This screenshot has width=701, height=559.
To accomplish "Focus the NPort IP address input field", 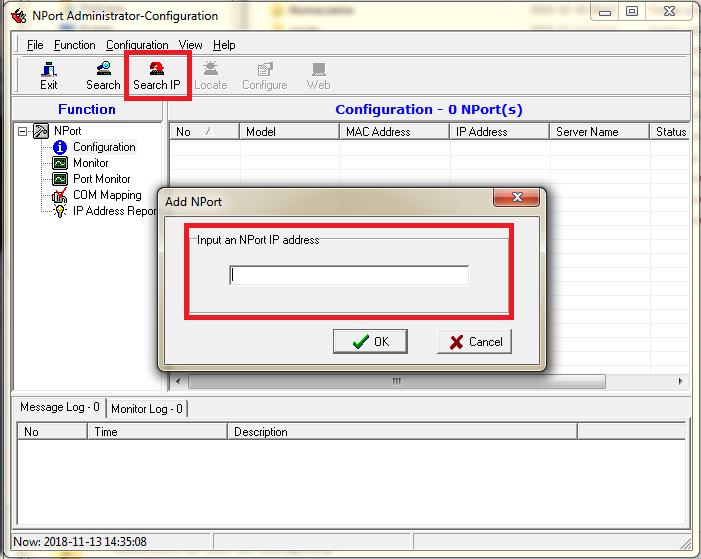I will (x=349, y=275).
